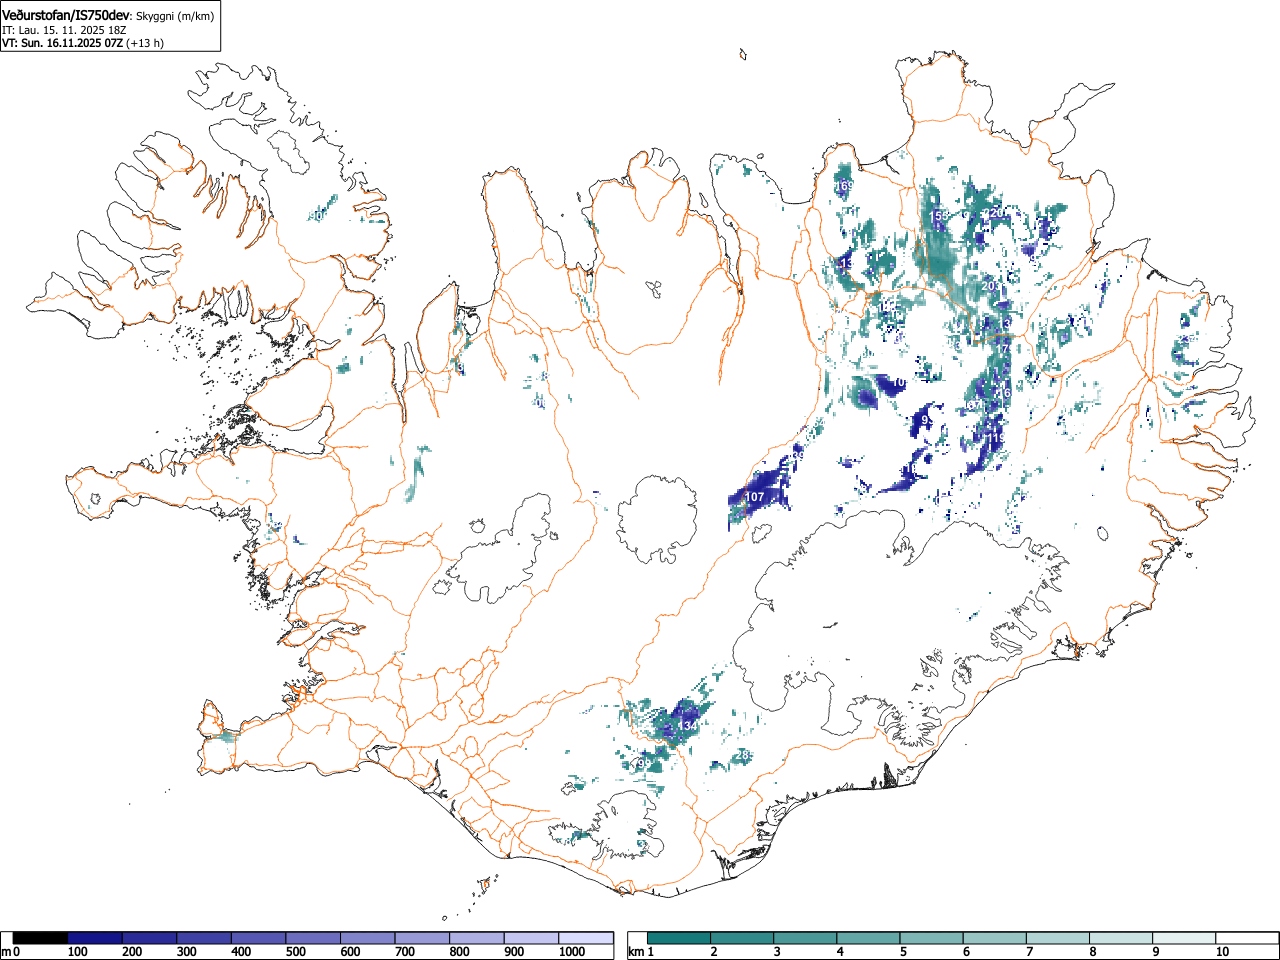Click the '(+13 h)' forecast offset text

tap(145, 43)
